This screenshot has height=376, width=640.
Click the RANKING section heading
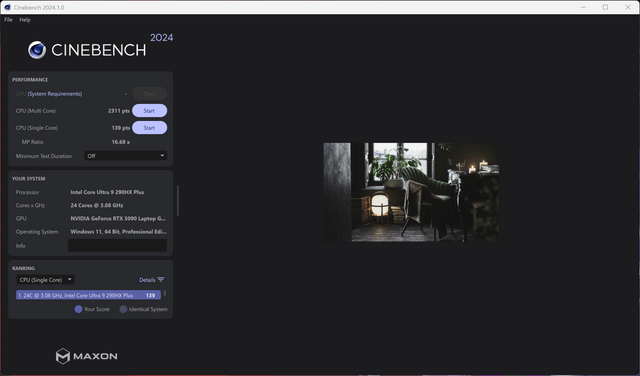point(23,268)
